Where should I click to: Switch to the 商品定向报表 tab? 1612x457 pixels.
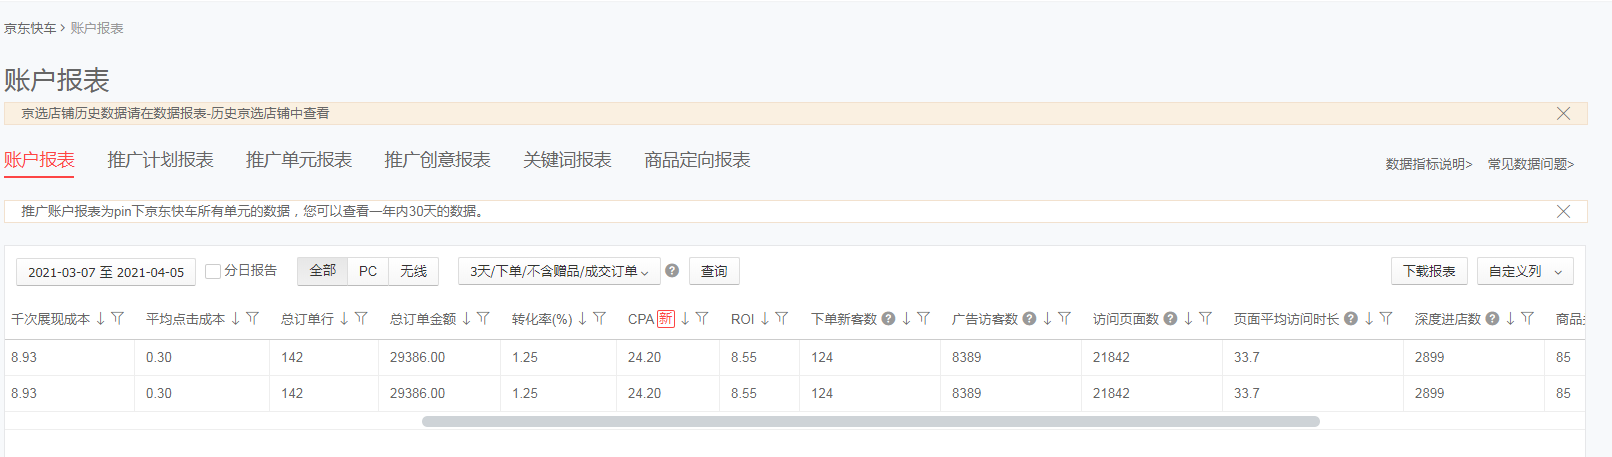point(697,160)
